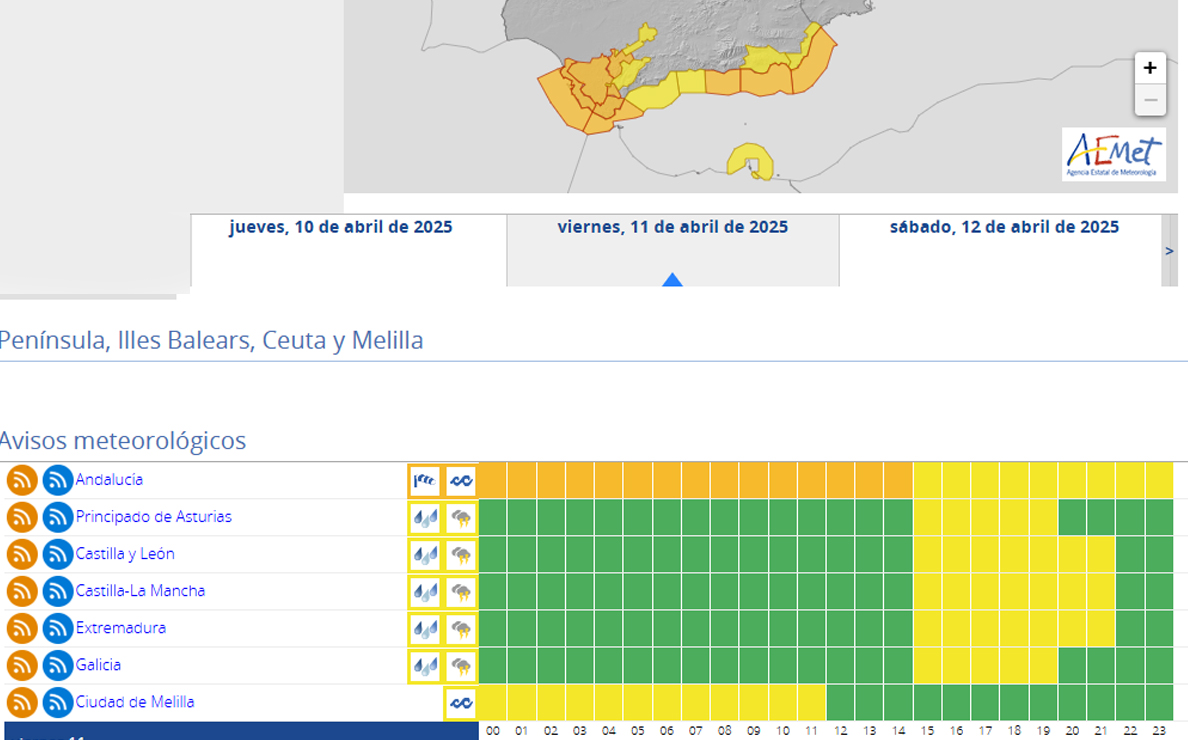Expand next dates with the right arrow
This screenshot has width=1188, height=740.
[1169, 251]
